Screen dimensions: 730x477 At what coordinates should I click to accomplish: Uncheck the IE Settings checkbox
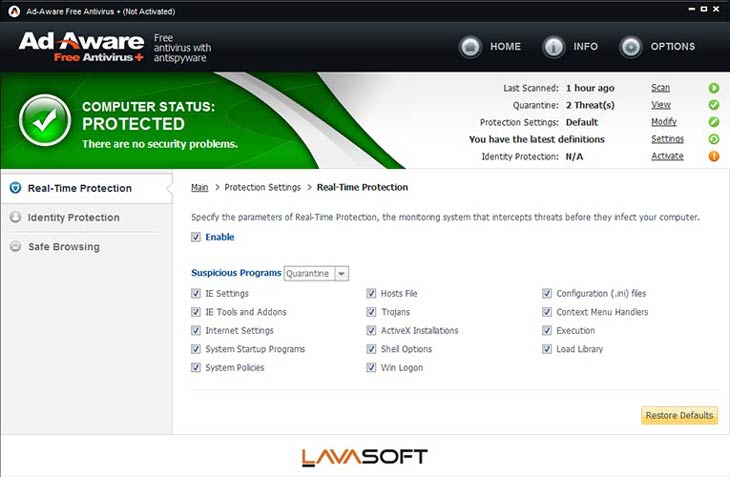pos(196,294)
